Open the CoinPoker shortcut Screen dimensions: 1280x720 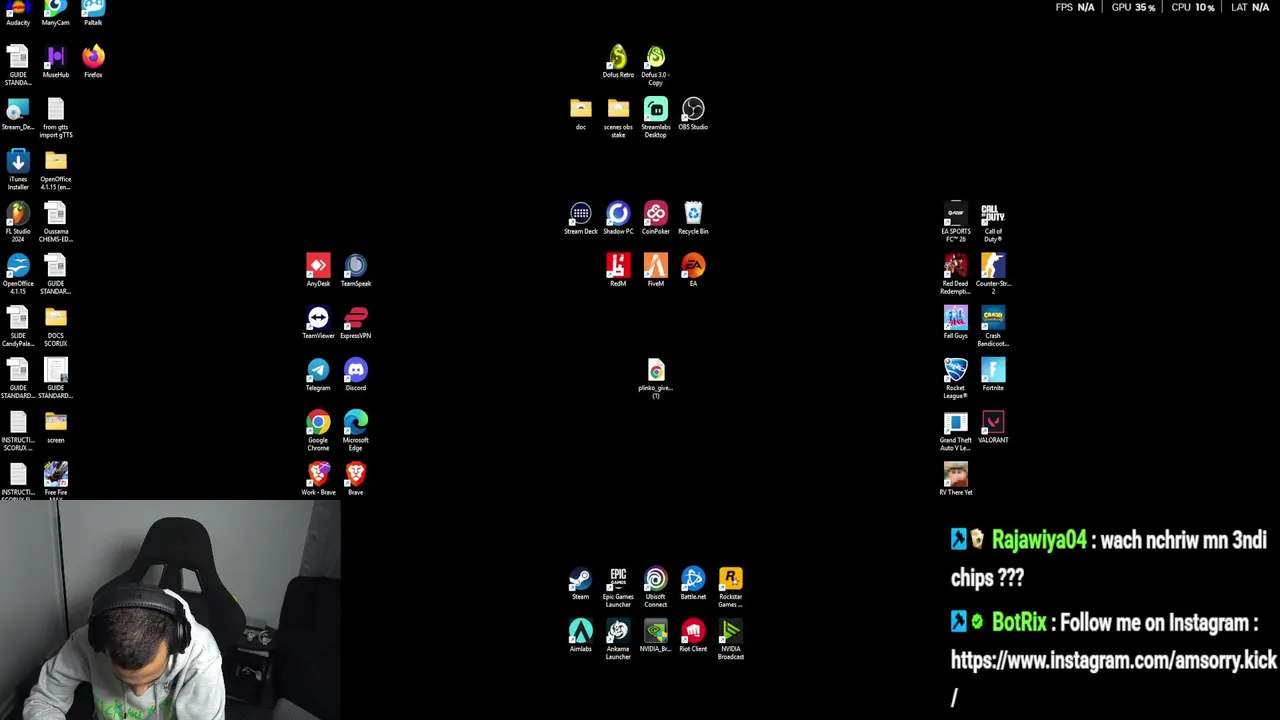pyautogui.click(x=656, y=219)
